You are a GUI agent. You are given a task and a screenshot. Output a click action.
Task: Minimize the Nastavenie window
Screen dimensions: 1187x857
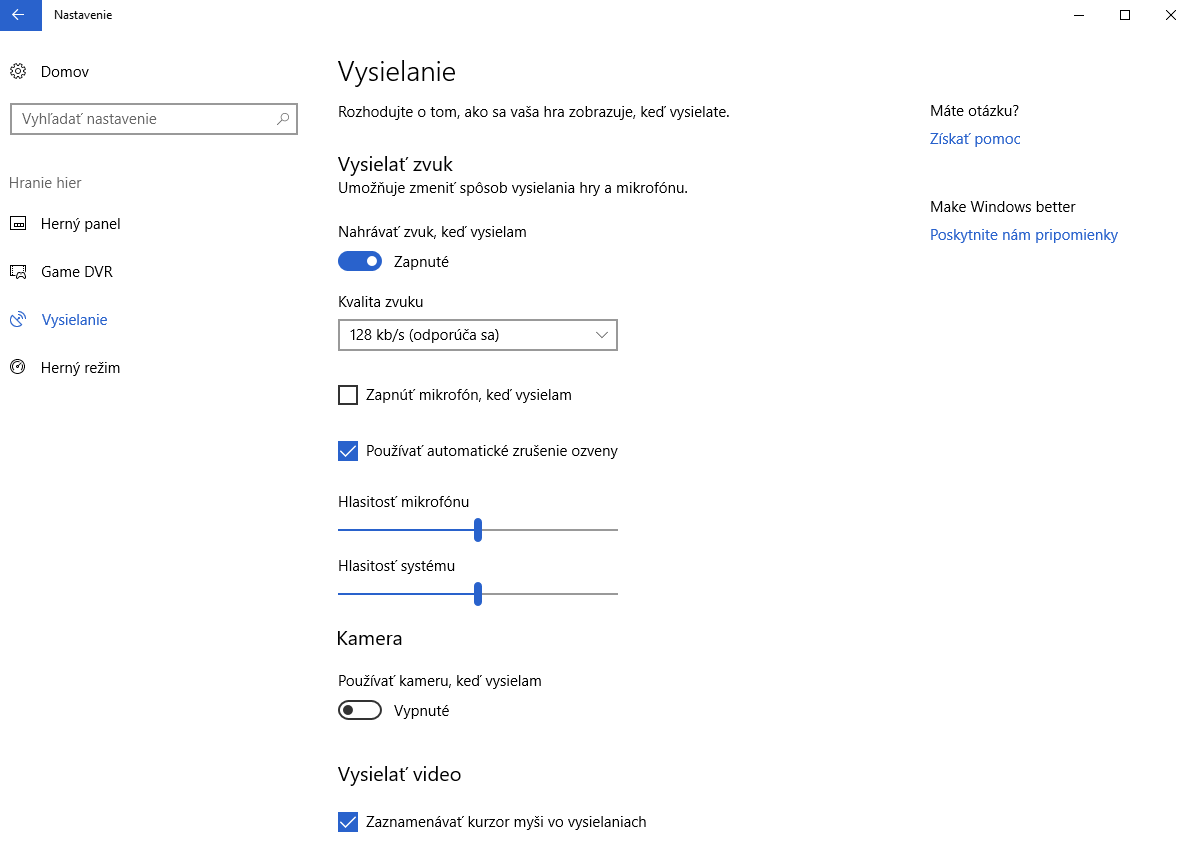(x=1080, y=15)
